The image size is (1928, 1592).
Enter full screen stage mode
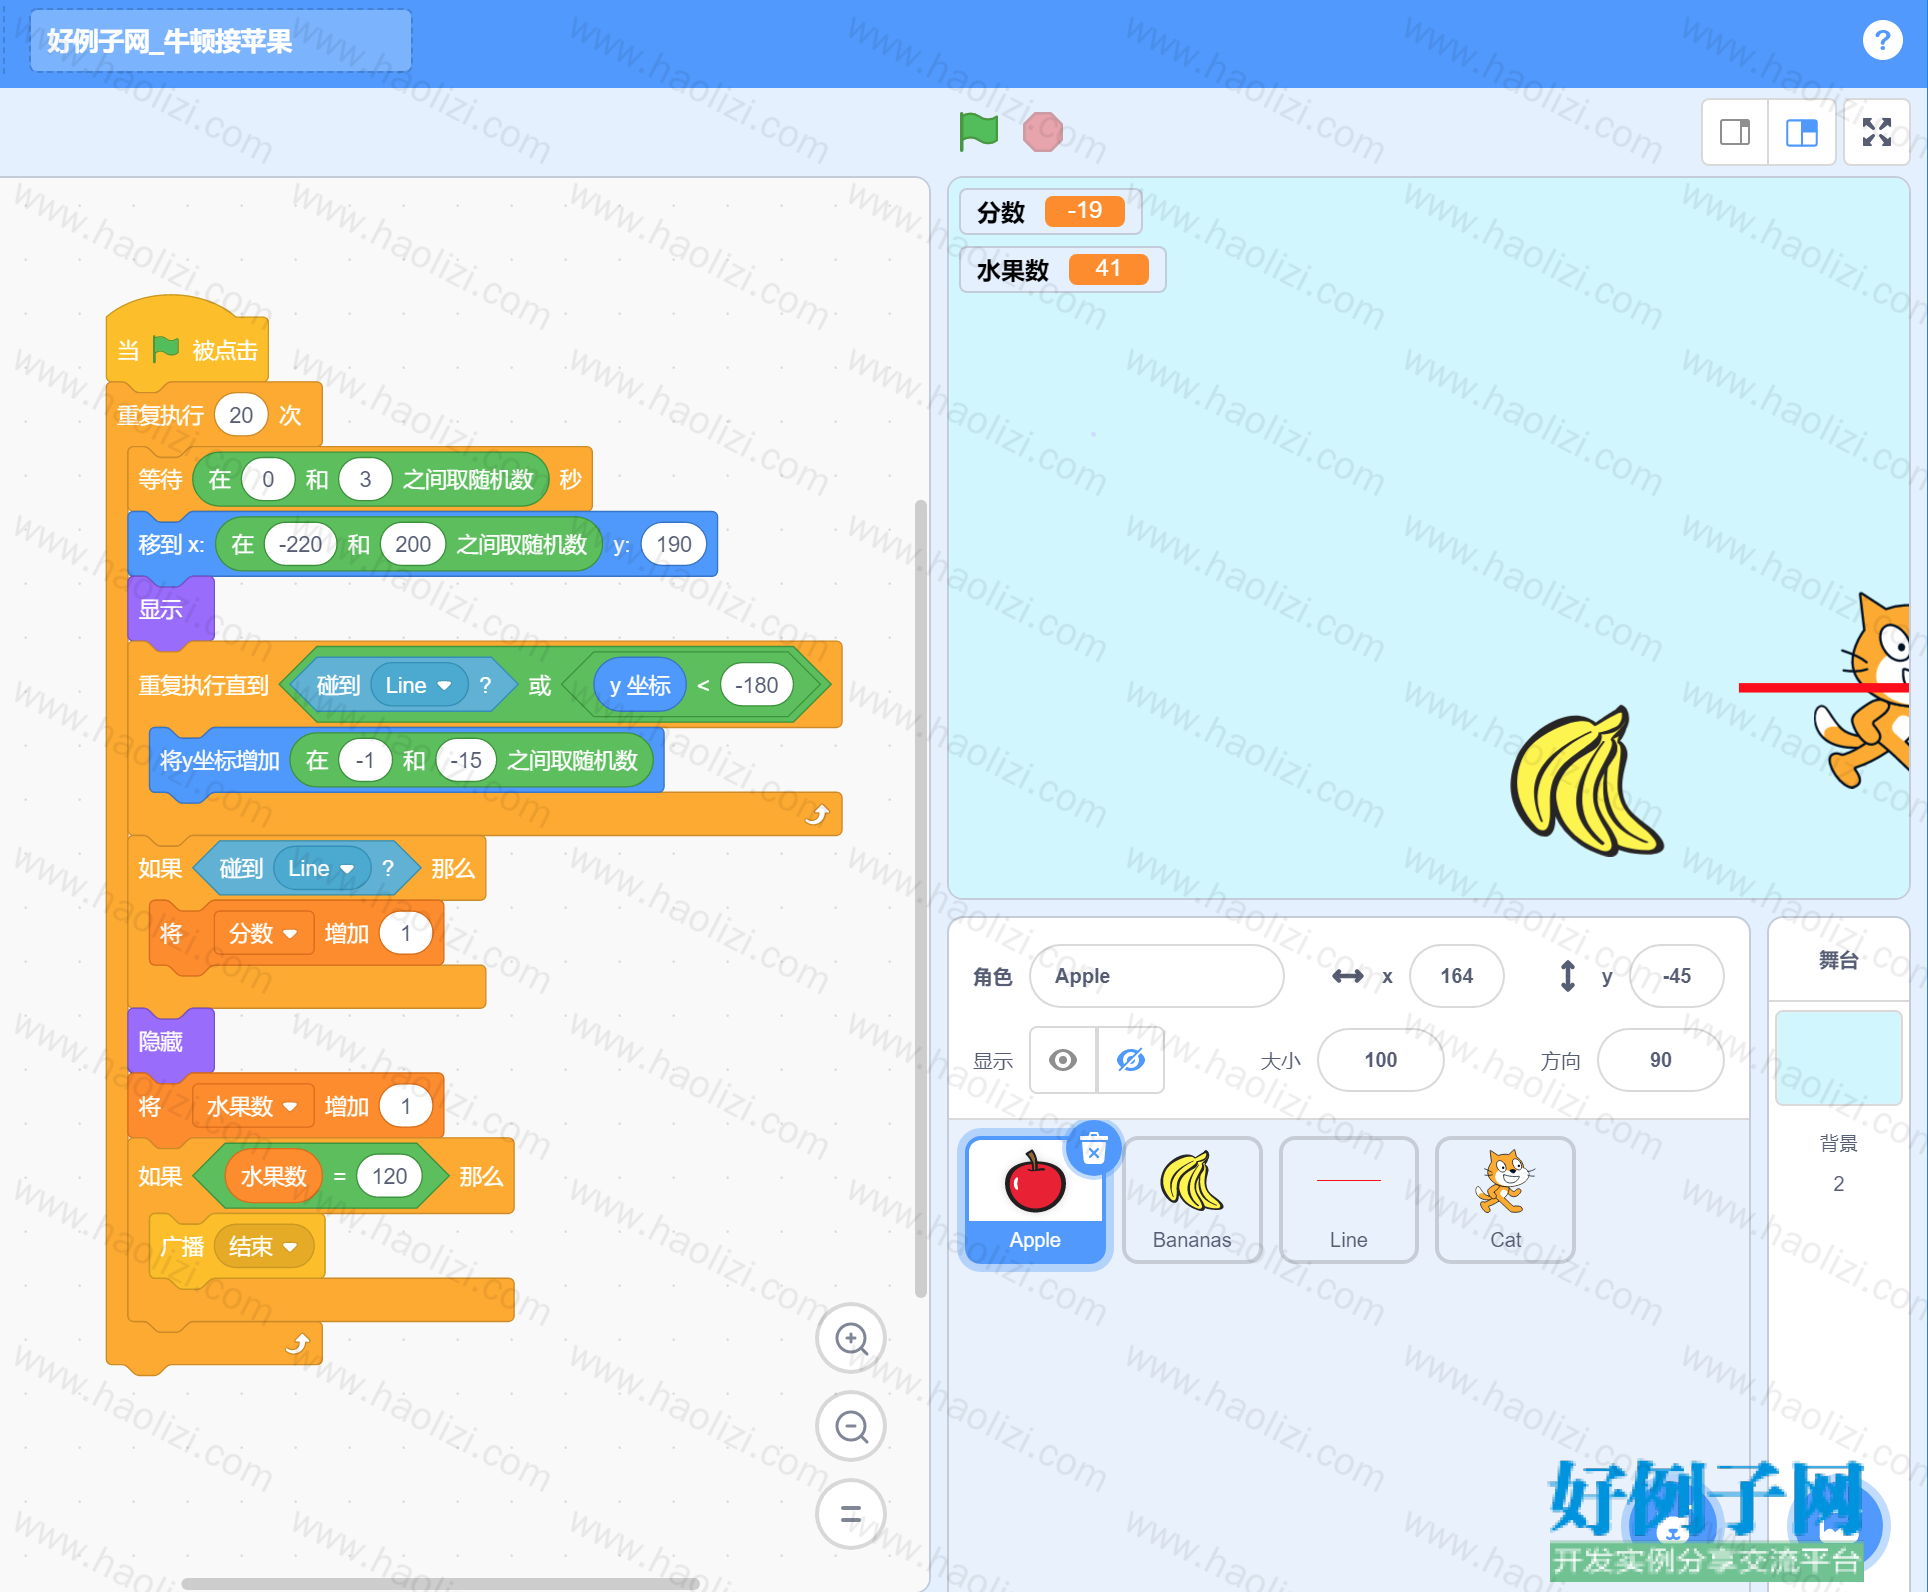tap(1876, 132)
